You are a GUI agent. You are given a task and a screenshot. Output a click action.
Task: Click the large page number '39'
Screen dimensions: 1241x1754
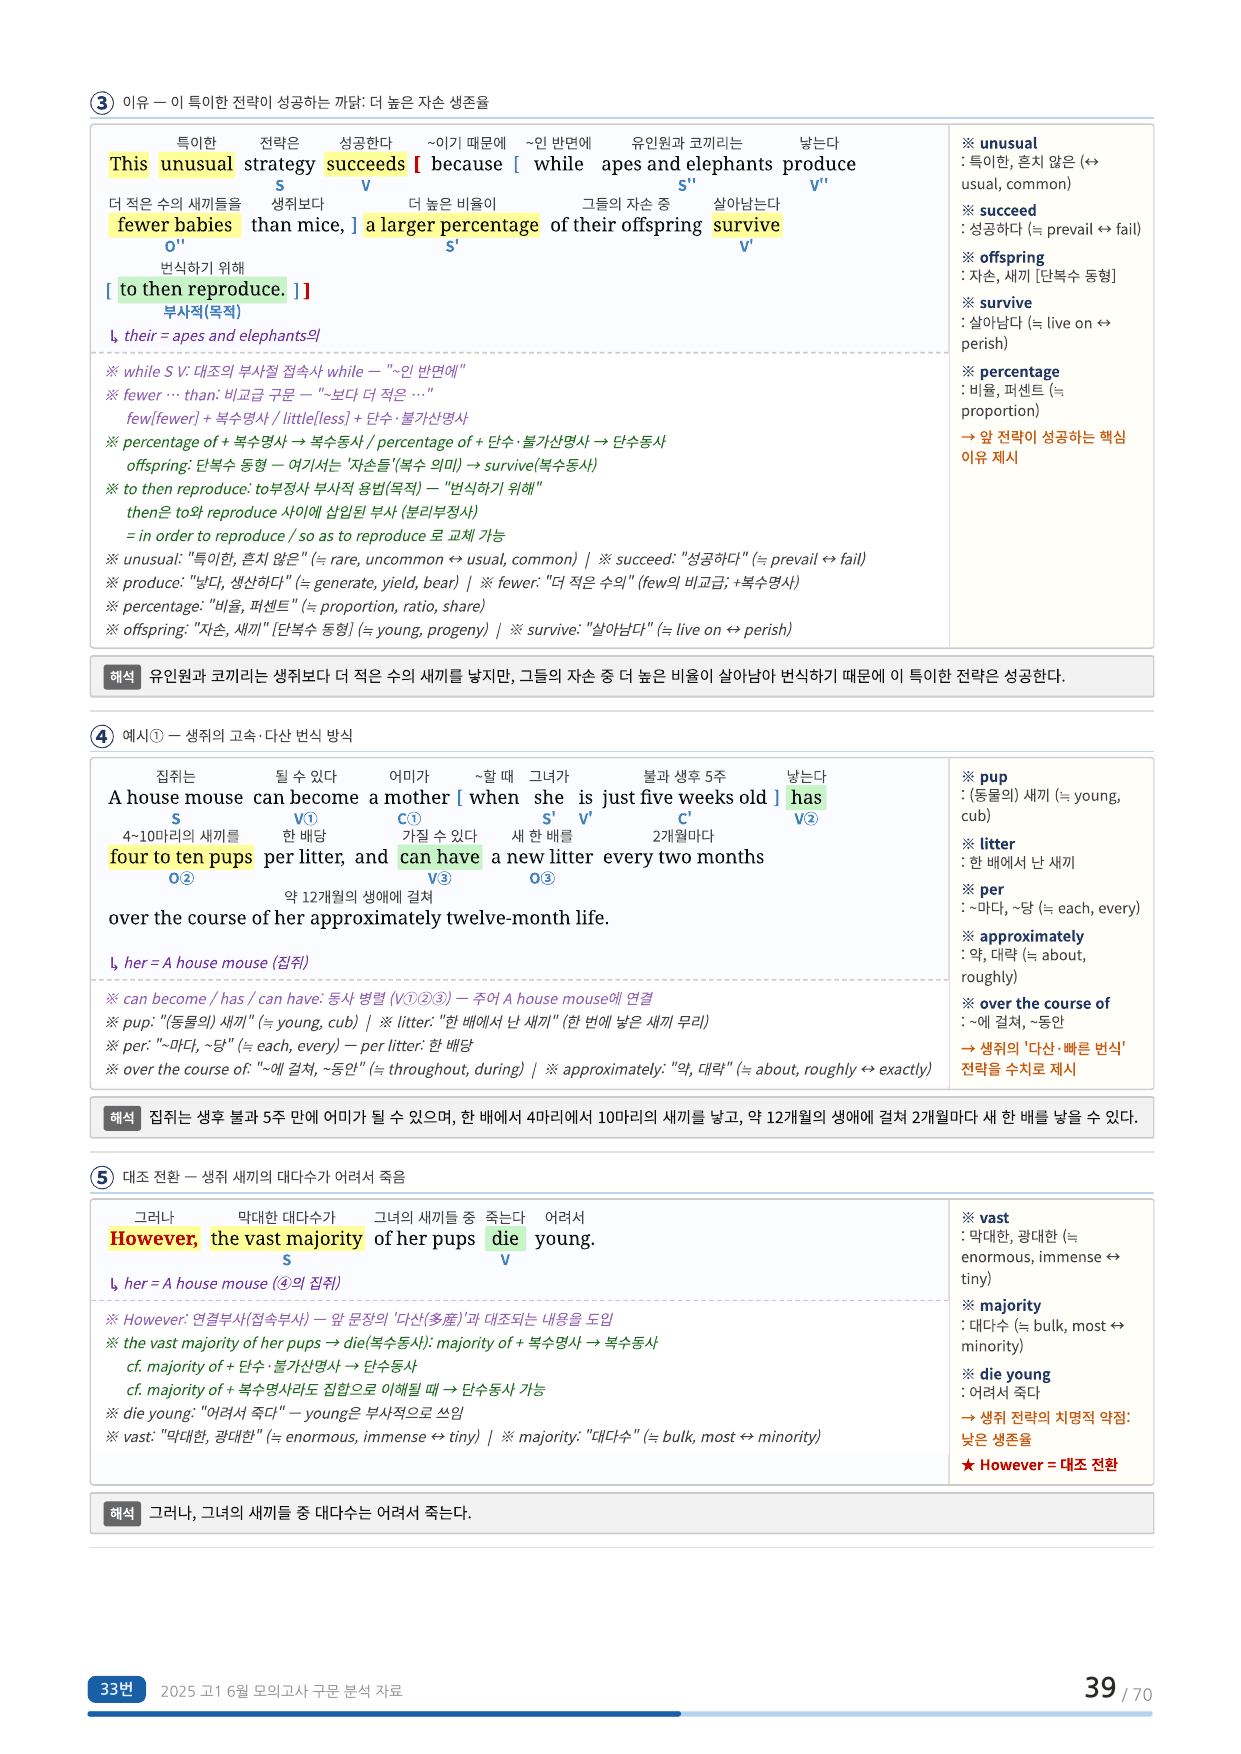[1100, 1688]
